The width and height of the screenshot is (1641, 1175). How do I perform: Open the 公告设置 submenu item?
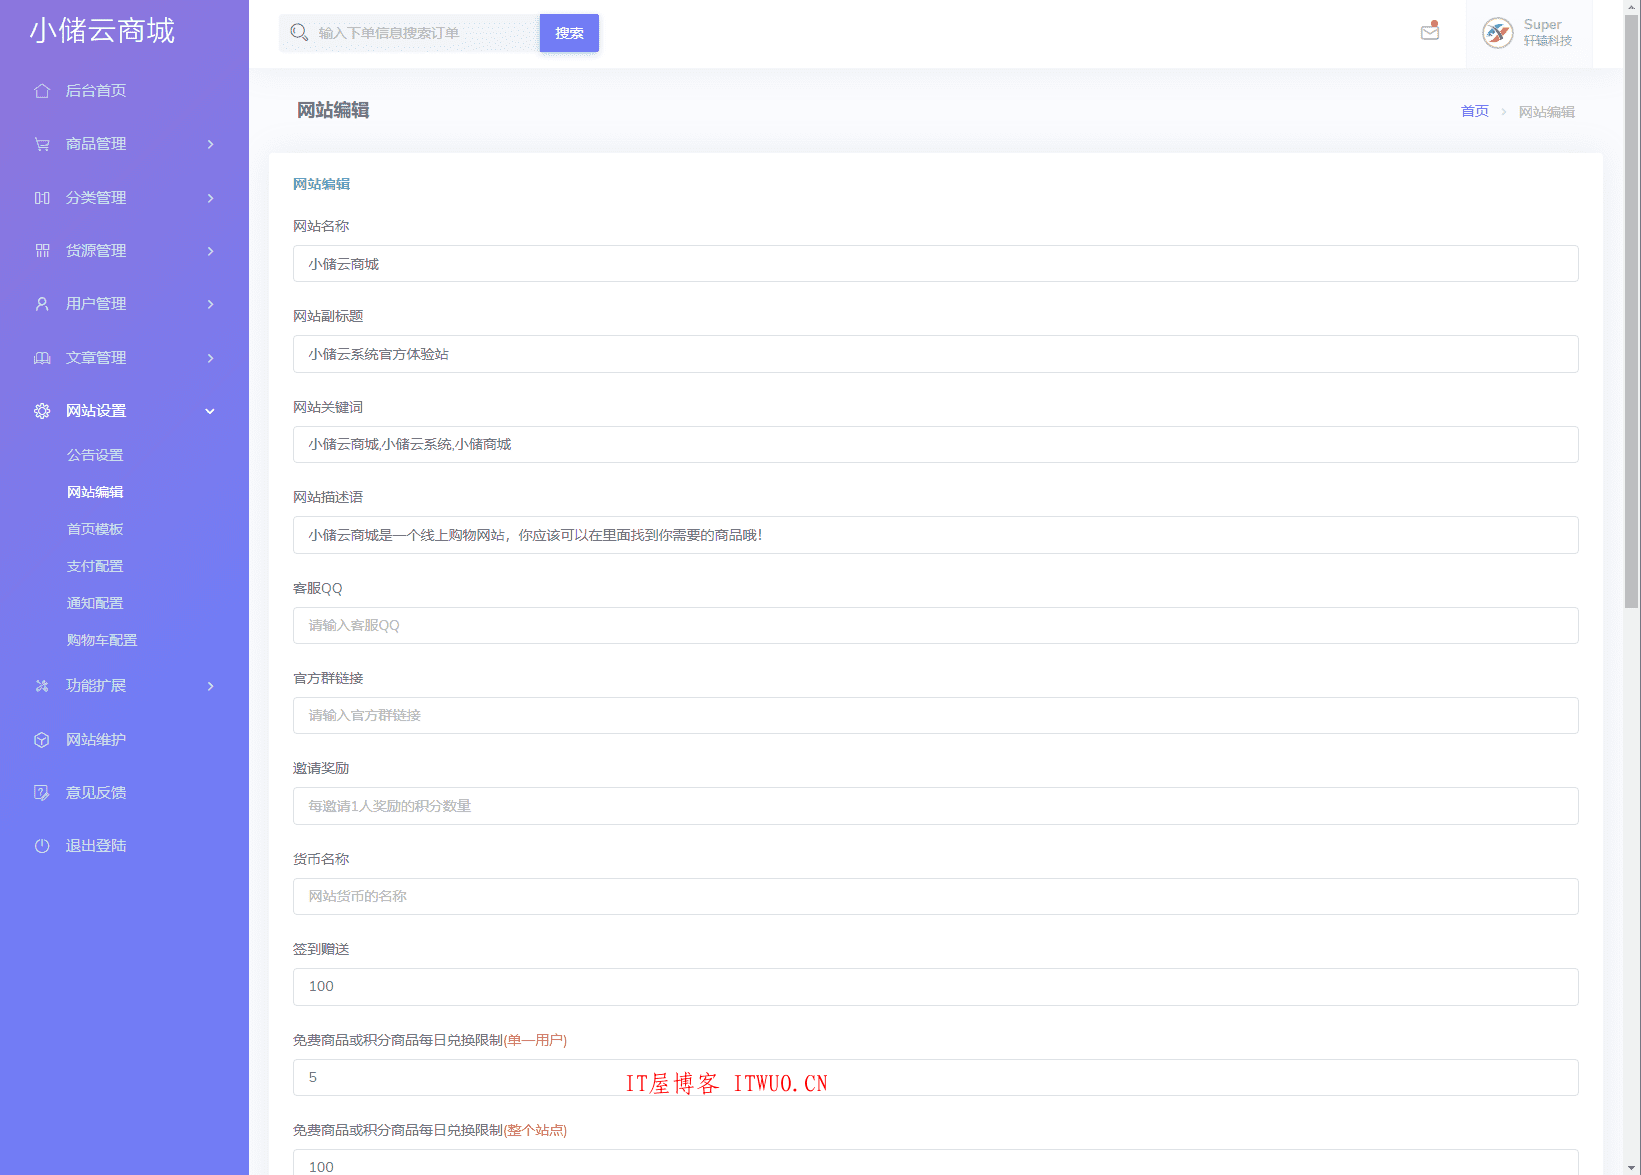click(x=95, y=455)
